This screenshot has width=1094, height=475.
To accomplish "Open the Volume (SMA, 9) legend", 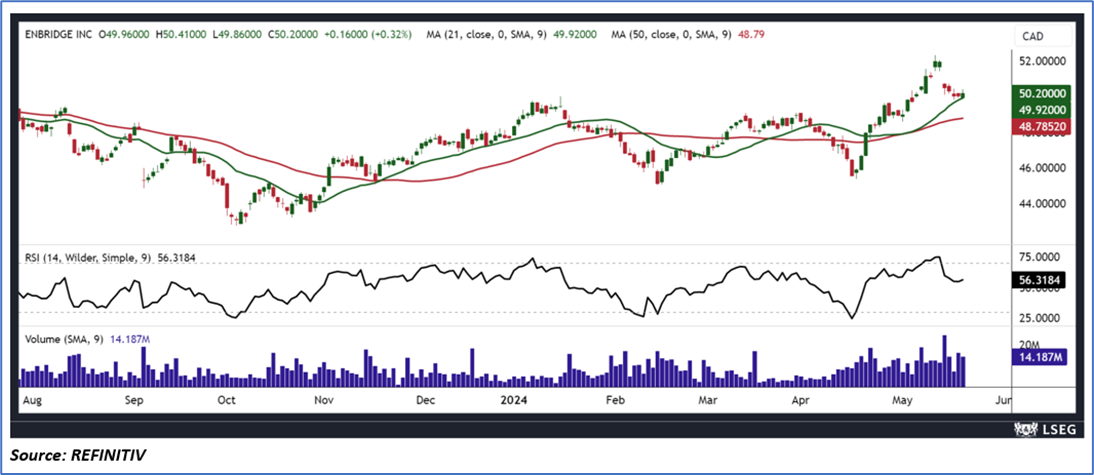I will tap(64, 340).
